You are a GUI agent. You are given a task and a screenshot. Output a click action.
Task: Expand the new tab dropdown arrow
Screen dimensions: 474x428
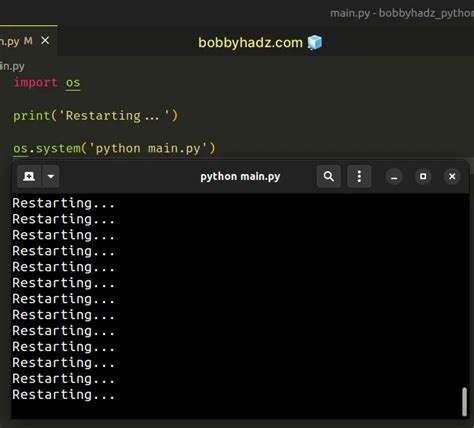pos(51,176)
